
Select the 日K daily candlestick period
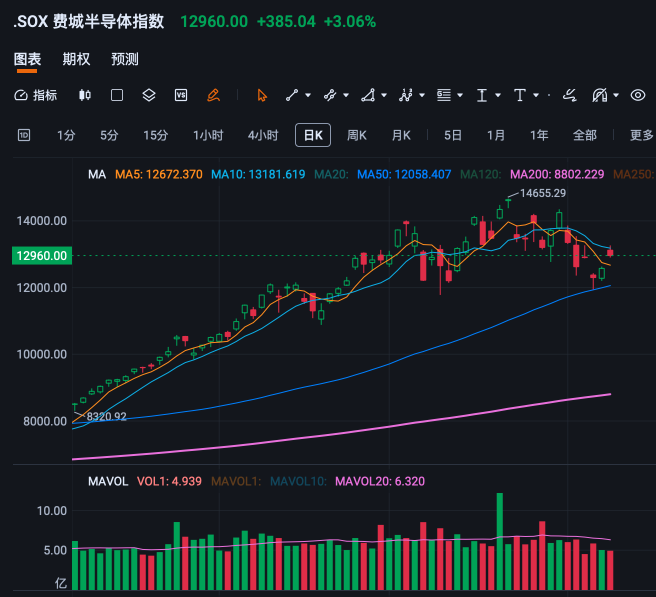tap(313, 135)
